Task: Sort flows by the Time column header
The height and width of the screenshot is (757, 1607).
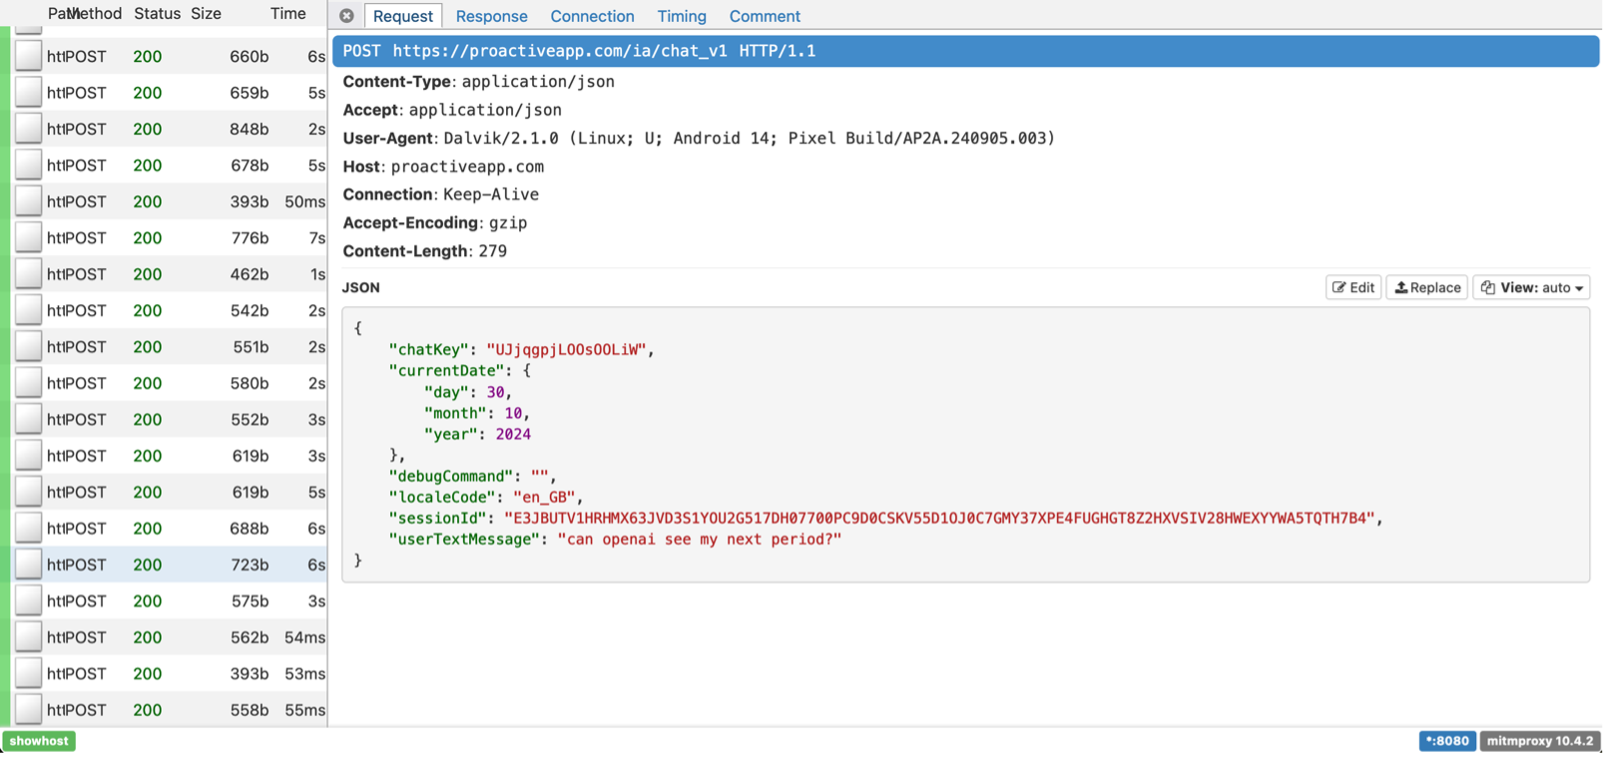Action: tap(288, 14)
